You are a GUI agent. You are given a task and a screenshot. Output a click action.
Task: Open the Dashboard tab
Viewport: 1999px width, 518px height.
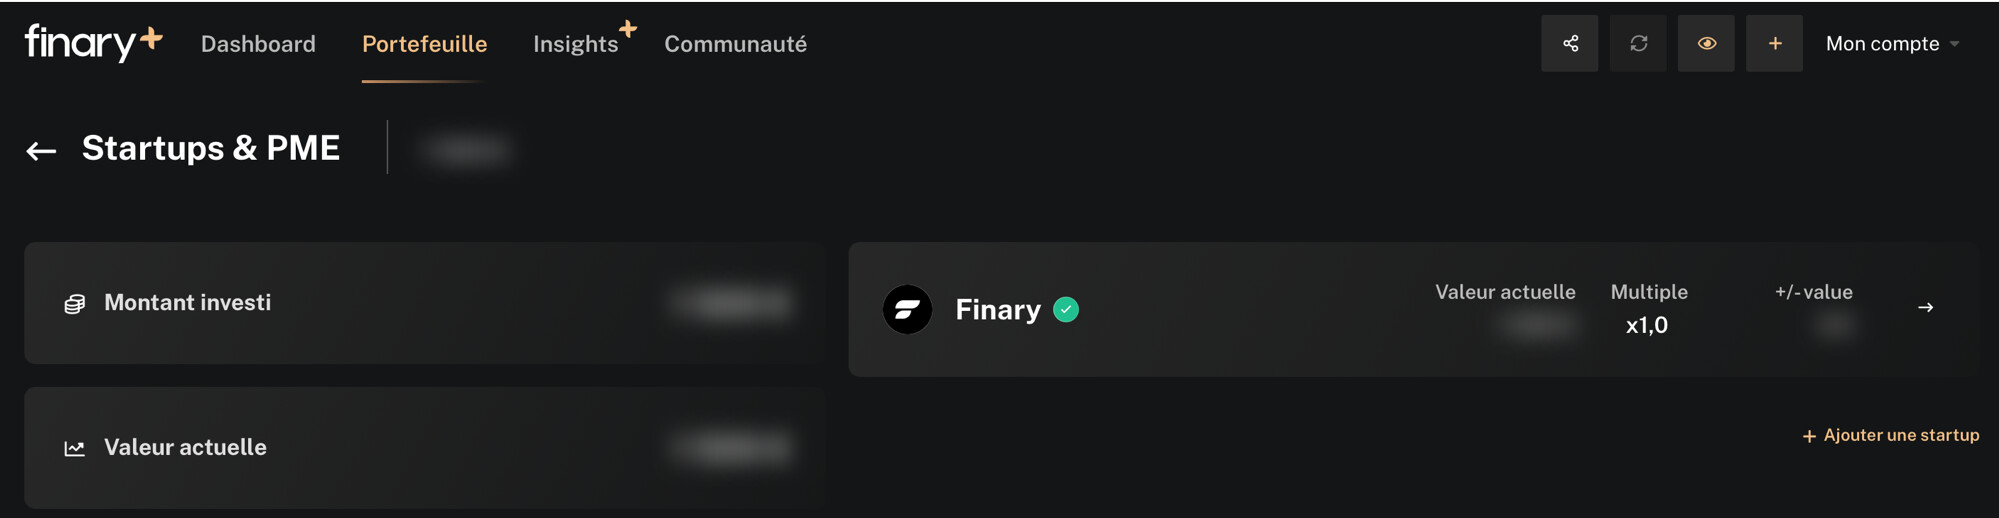[x=258, y=44]
